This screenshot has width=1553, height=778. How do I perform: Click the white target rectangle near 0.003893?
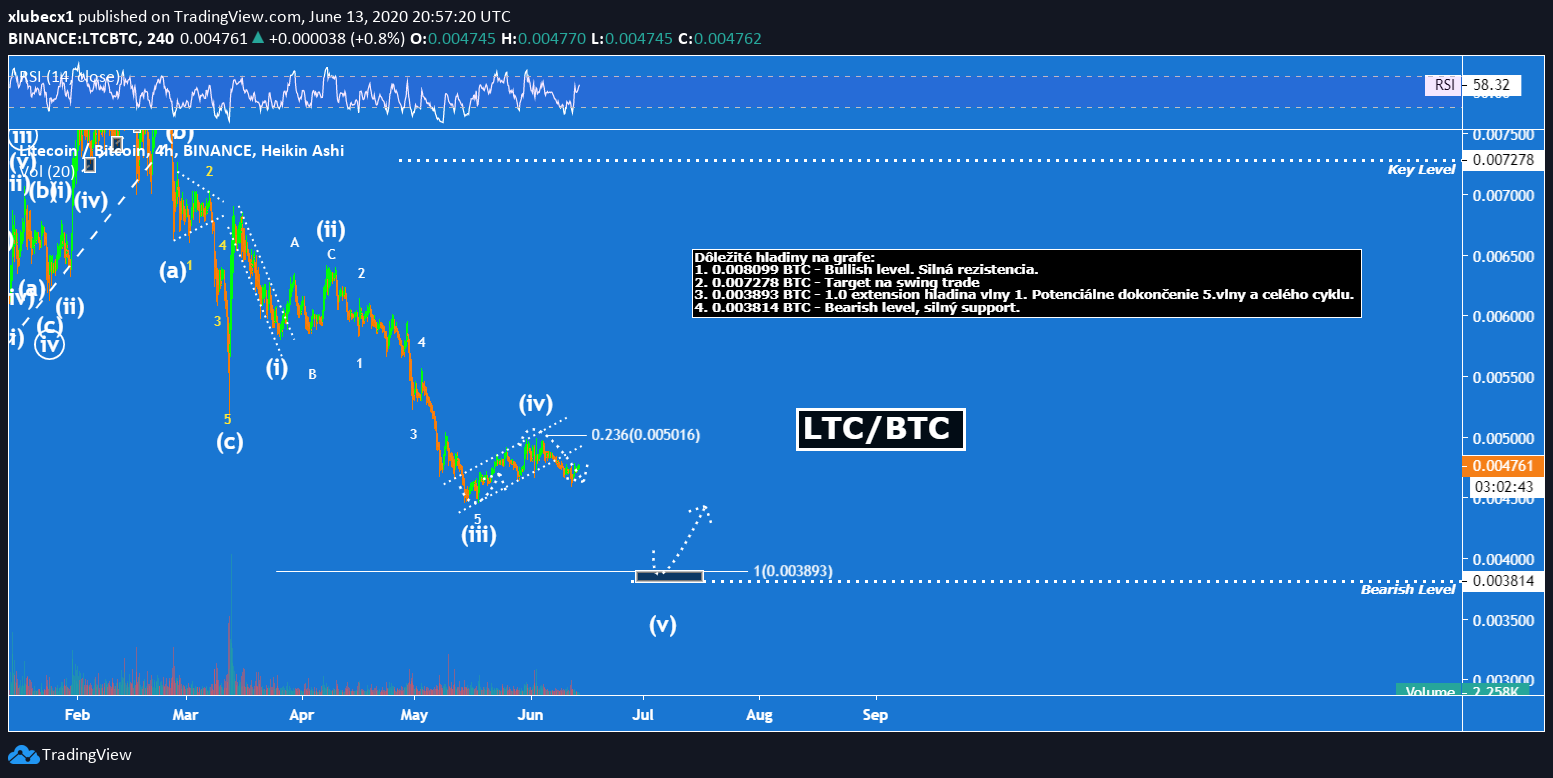pos(669,576)
